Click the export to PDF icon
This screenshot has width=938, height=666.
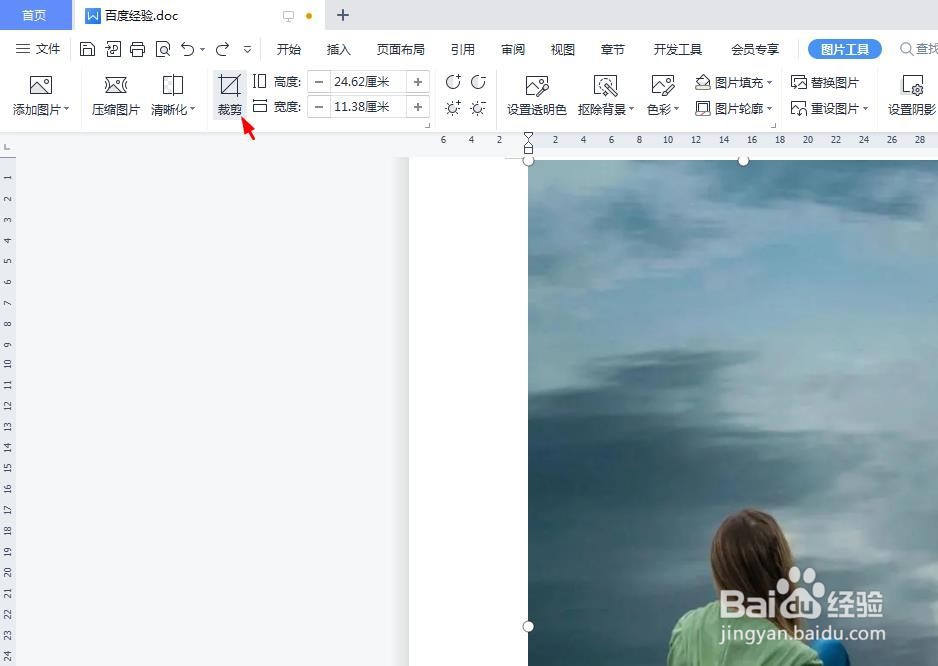[113, 49]
